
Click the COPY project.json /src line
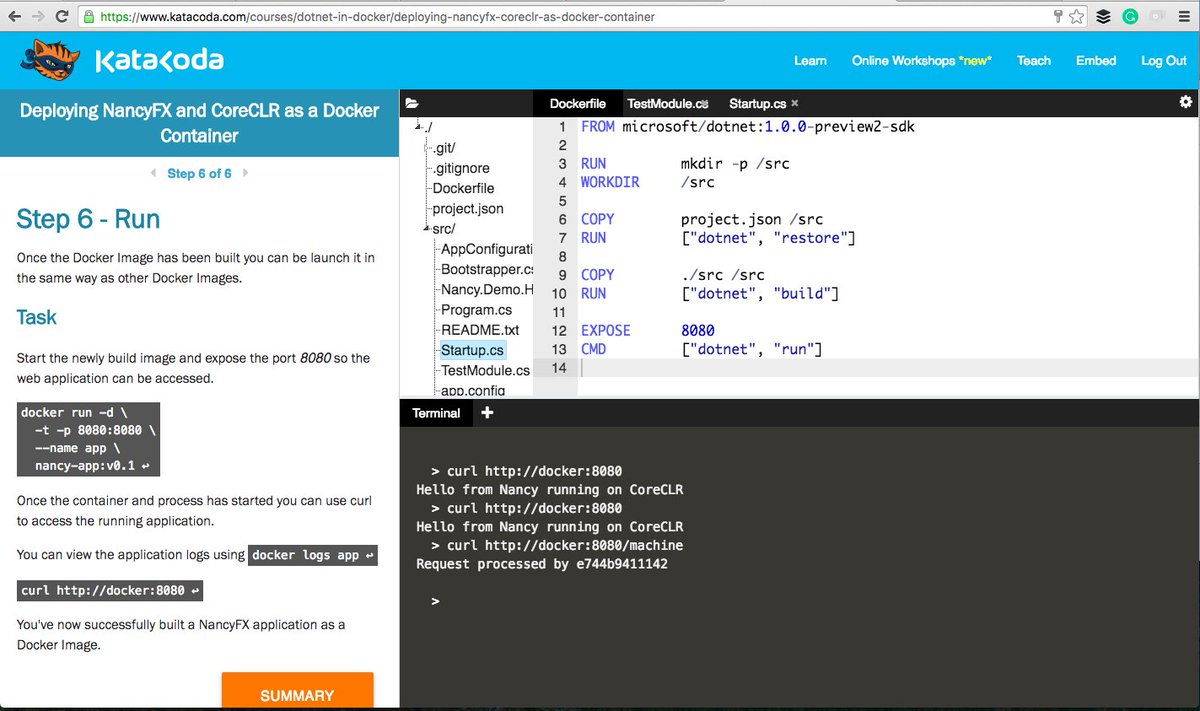pyautogui.click(x=702, y=219)
